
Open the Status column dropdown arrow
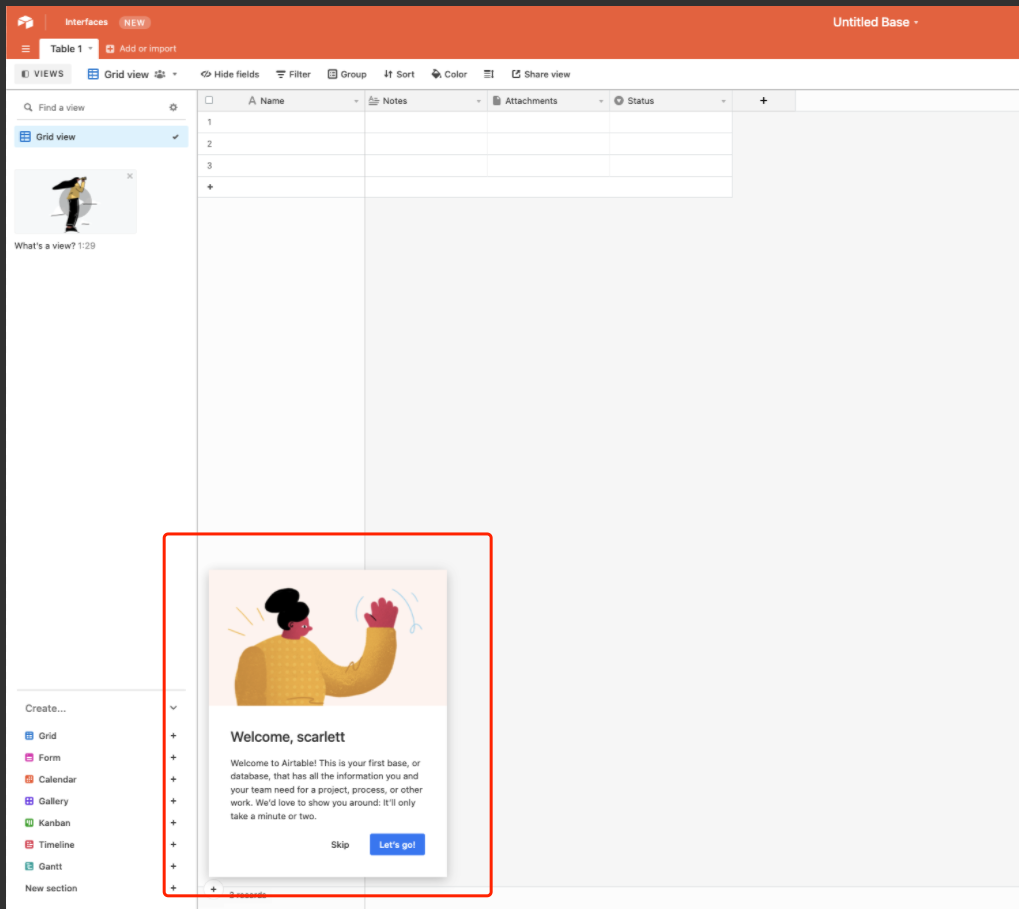tap(723, 101)
